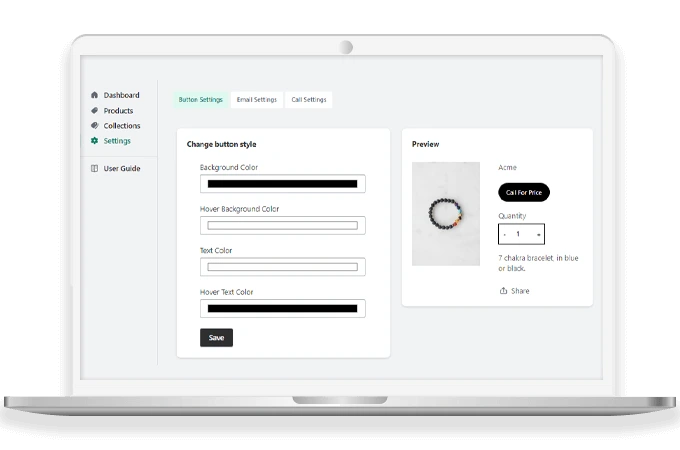Click the Settings gear icon
This screenshot has height=450, width=680.
tap(94, 141)
